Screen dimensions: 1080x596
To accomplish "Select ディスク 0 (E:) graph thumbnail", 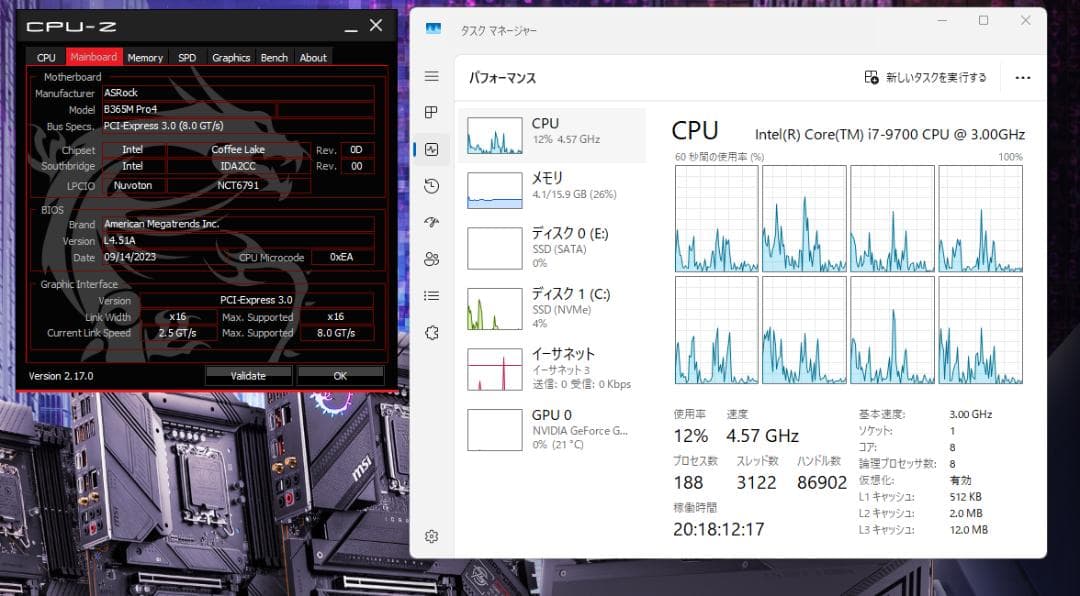I will [495, 248].
